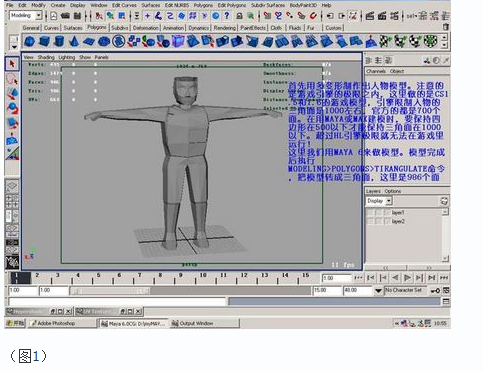Screen dimensions: 483x373
Task: Click the play backward button
Action: (395, 278)
